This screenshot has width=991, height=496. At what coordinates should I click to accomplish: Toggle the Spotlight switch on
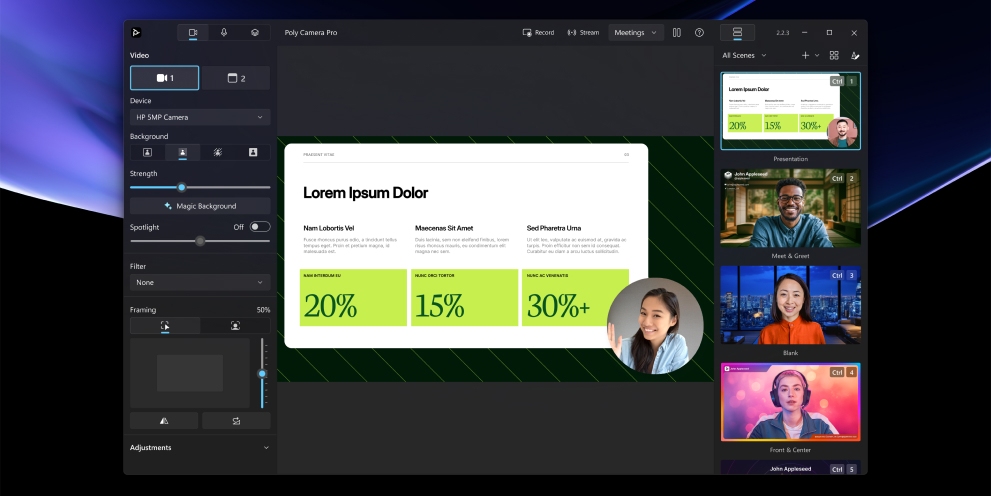(x=259, y=227)
